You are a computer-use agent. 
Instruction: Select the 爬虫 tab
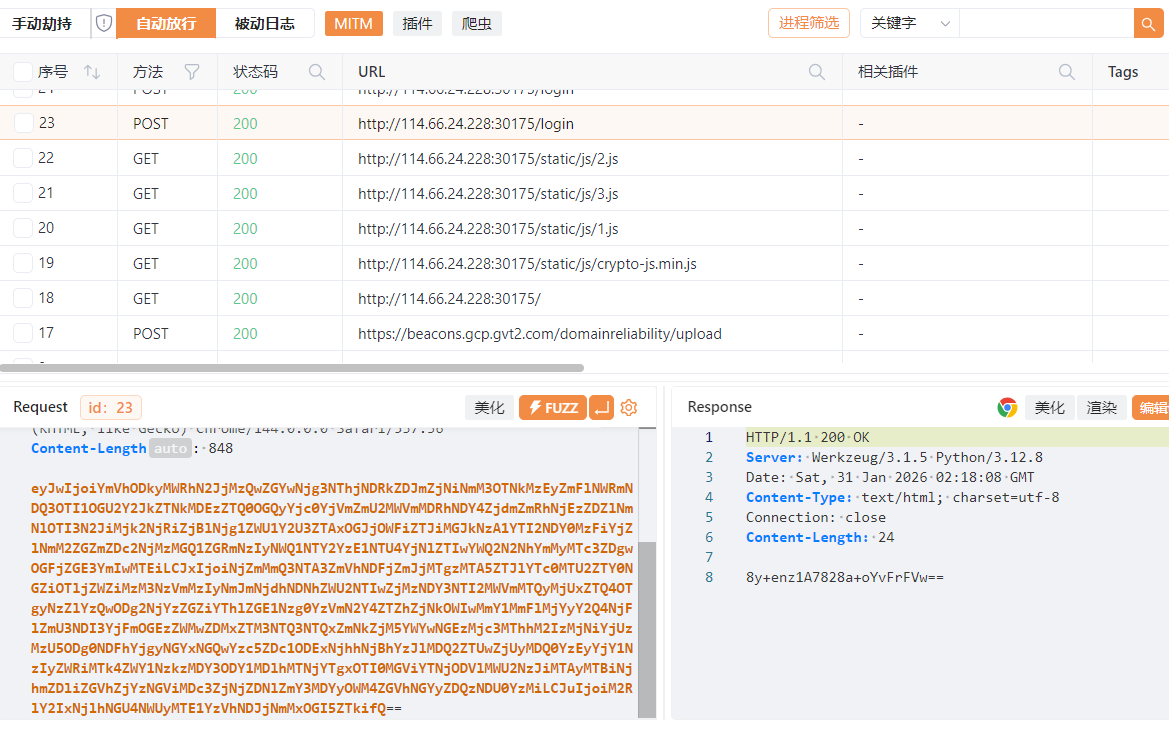pos(476,23)
